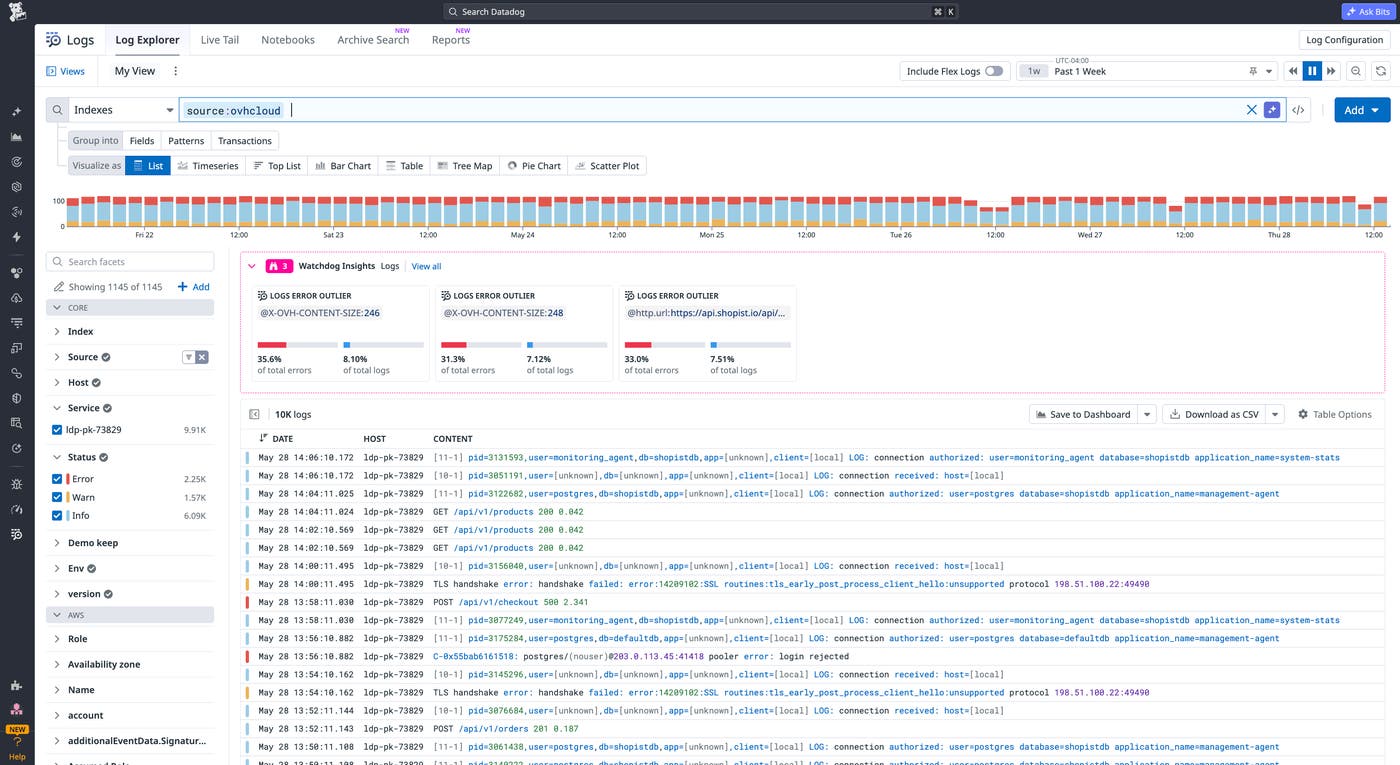Image resolution: width=1400 pixels, height=765 pixels.
Task: Uncheck the Error status checkbox
Action: 57,479
